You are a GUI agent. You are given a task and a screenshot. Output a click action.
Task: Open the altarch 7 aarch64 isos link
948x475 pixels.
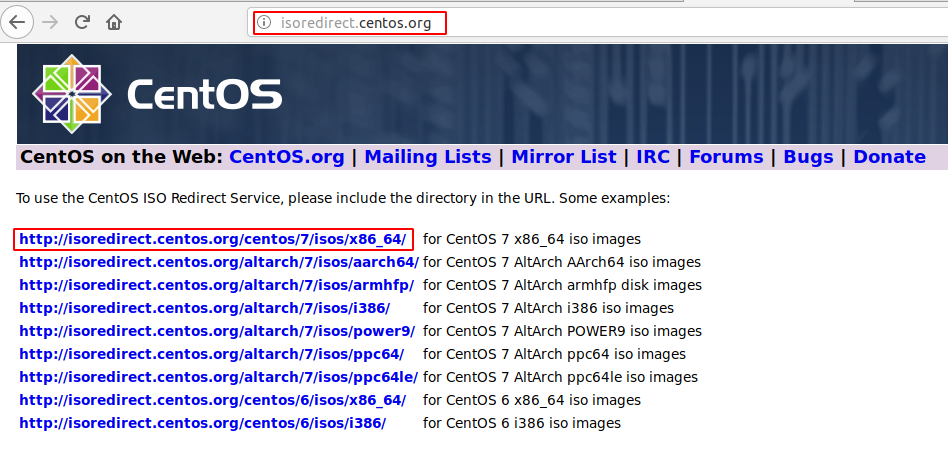218,263
